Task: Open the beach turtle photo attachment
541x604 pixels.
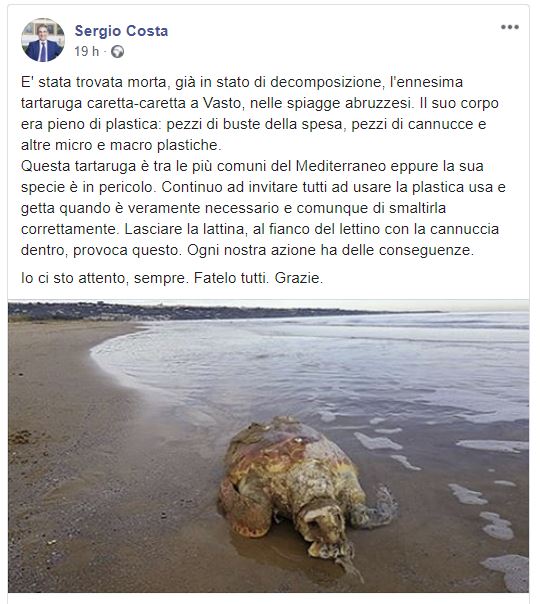Action: (268, 446)
